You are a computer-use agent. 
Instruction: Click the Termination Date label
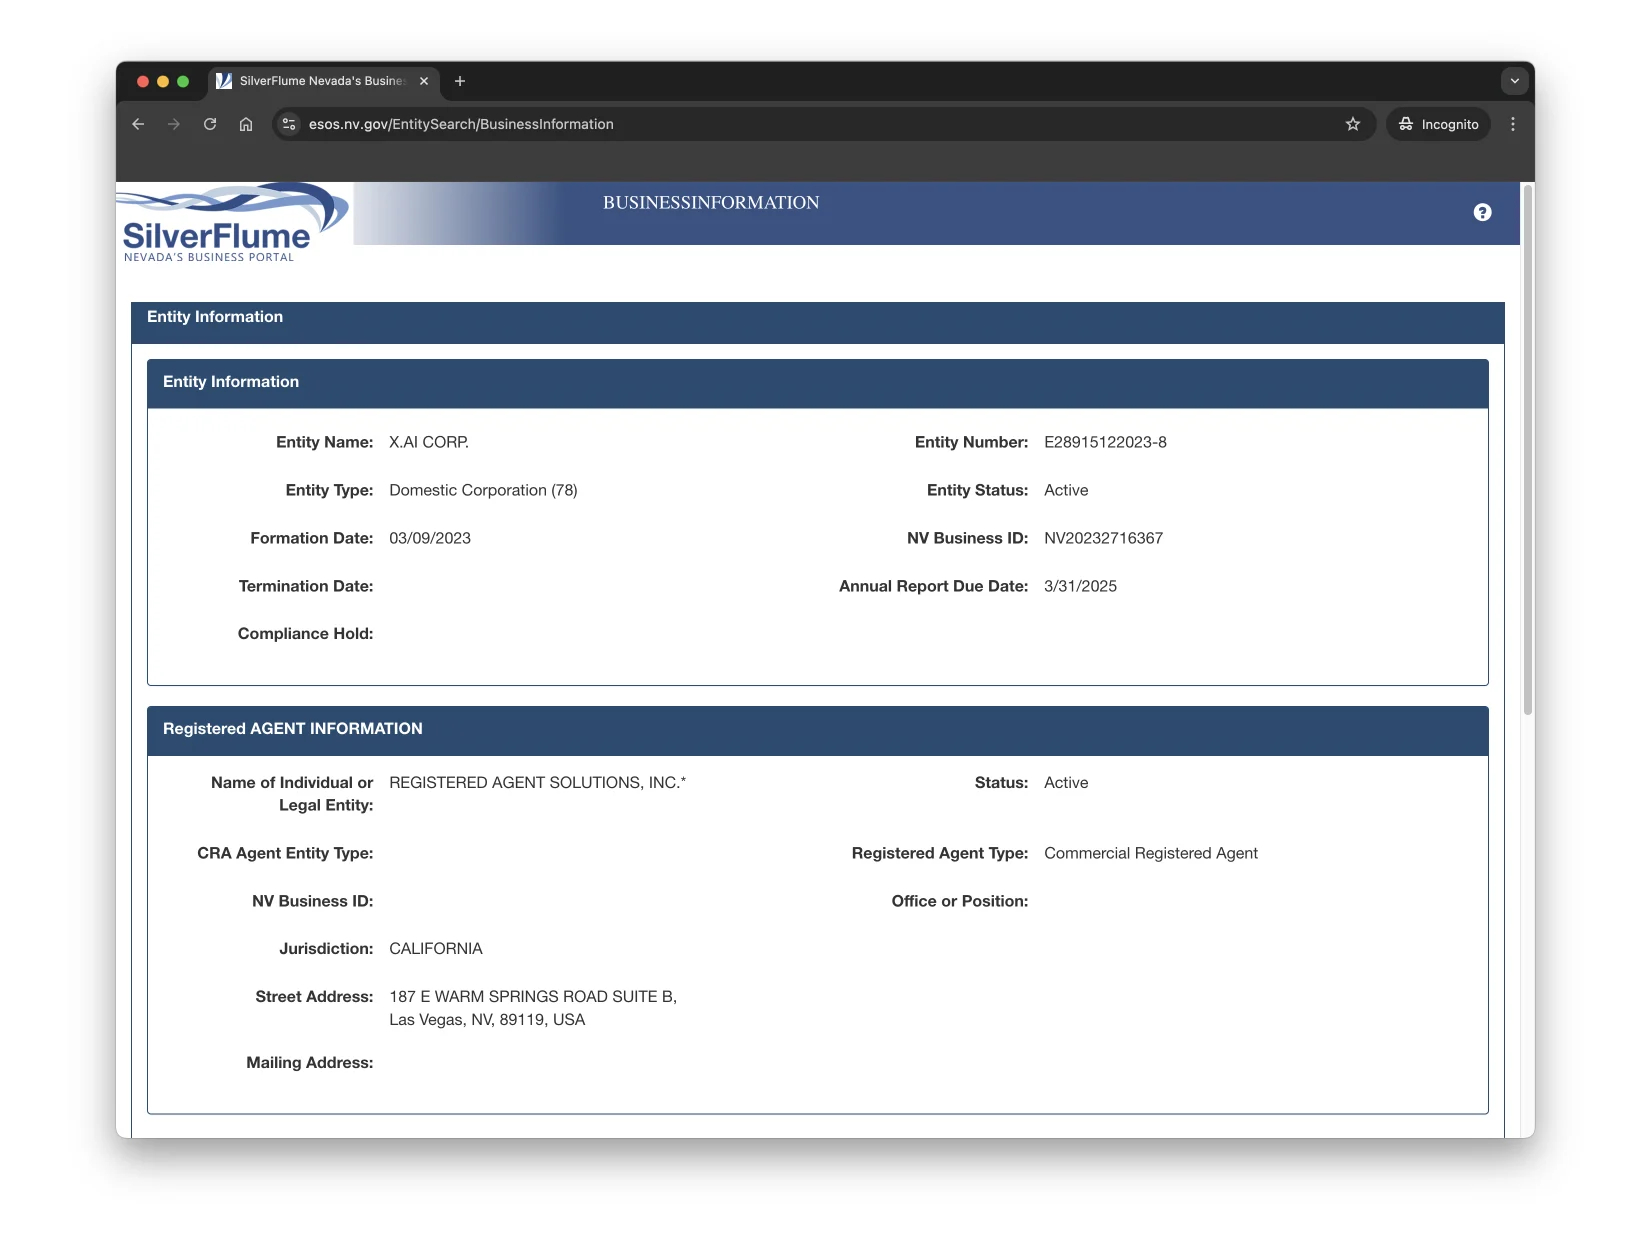pyautogui.click(x=306, y=586)
